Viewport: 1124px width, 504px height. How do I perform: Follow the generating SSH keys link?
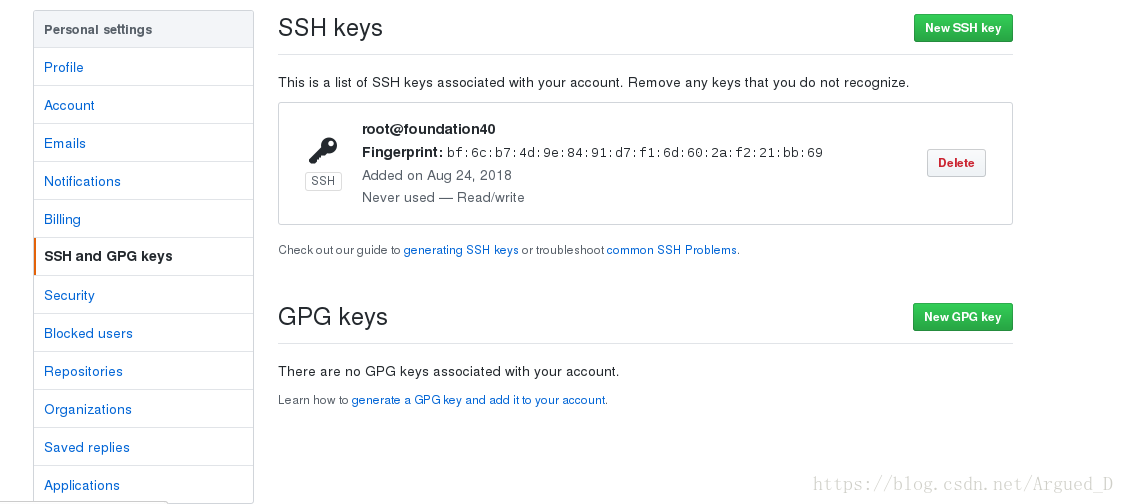(x=461, y=250)
